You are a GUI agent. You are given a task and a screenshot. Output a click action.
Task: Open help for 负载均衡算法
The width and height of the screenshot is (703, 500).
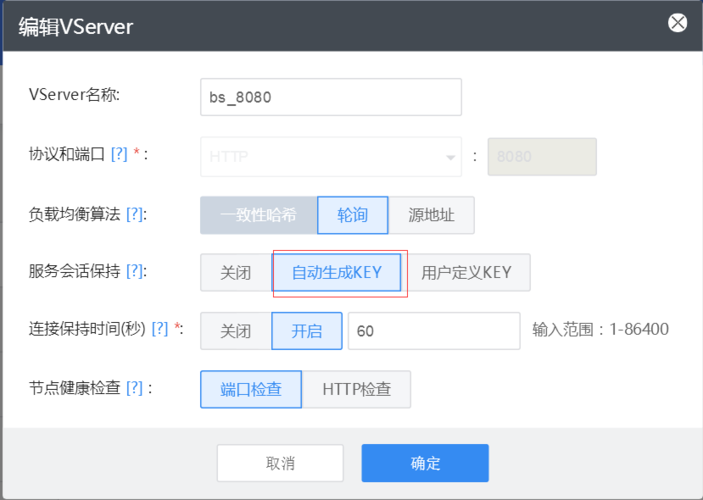click(135, 214)
